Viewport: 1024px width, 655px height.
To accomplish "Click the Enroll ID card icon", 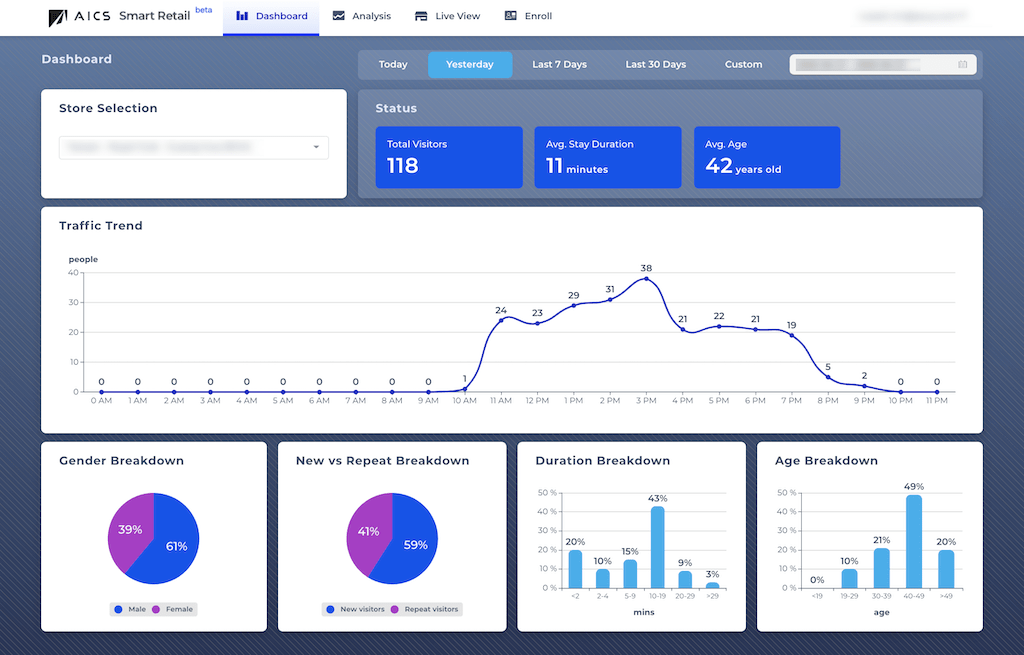I will pos(511,16).
